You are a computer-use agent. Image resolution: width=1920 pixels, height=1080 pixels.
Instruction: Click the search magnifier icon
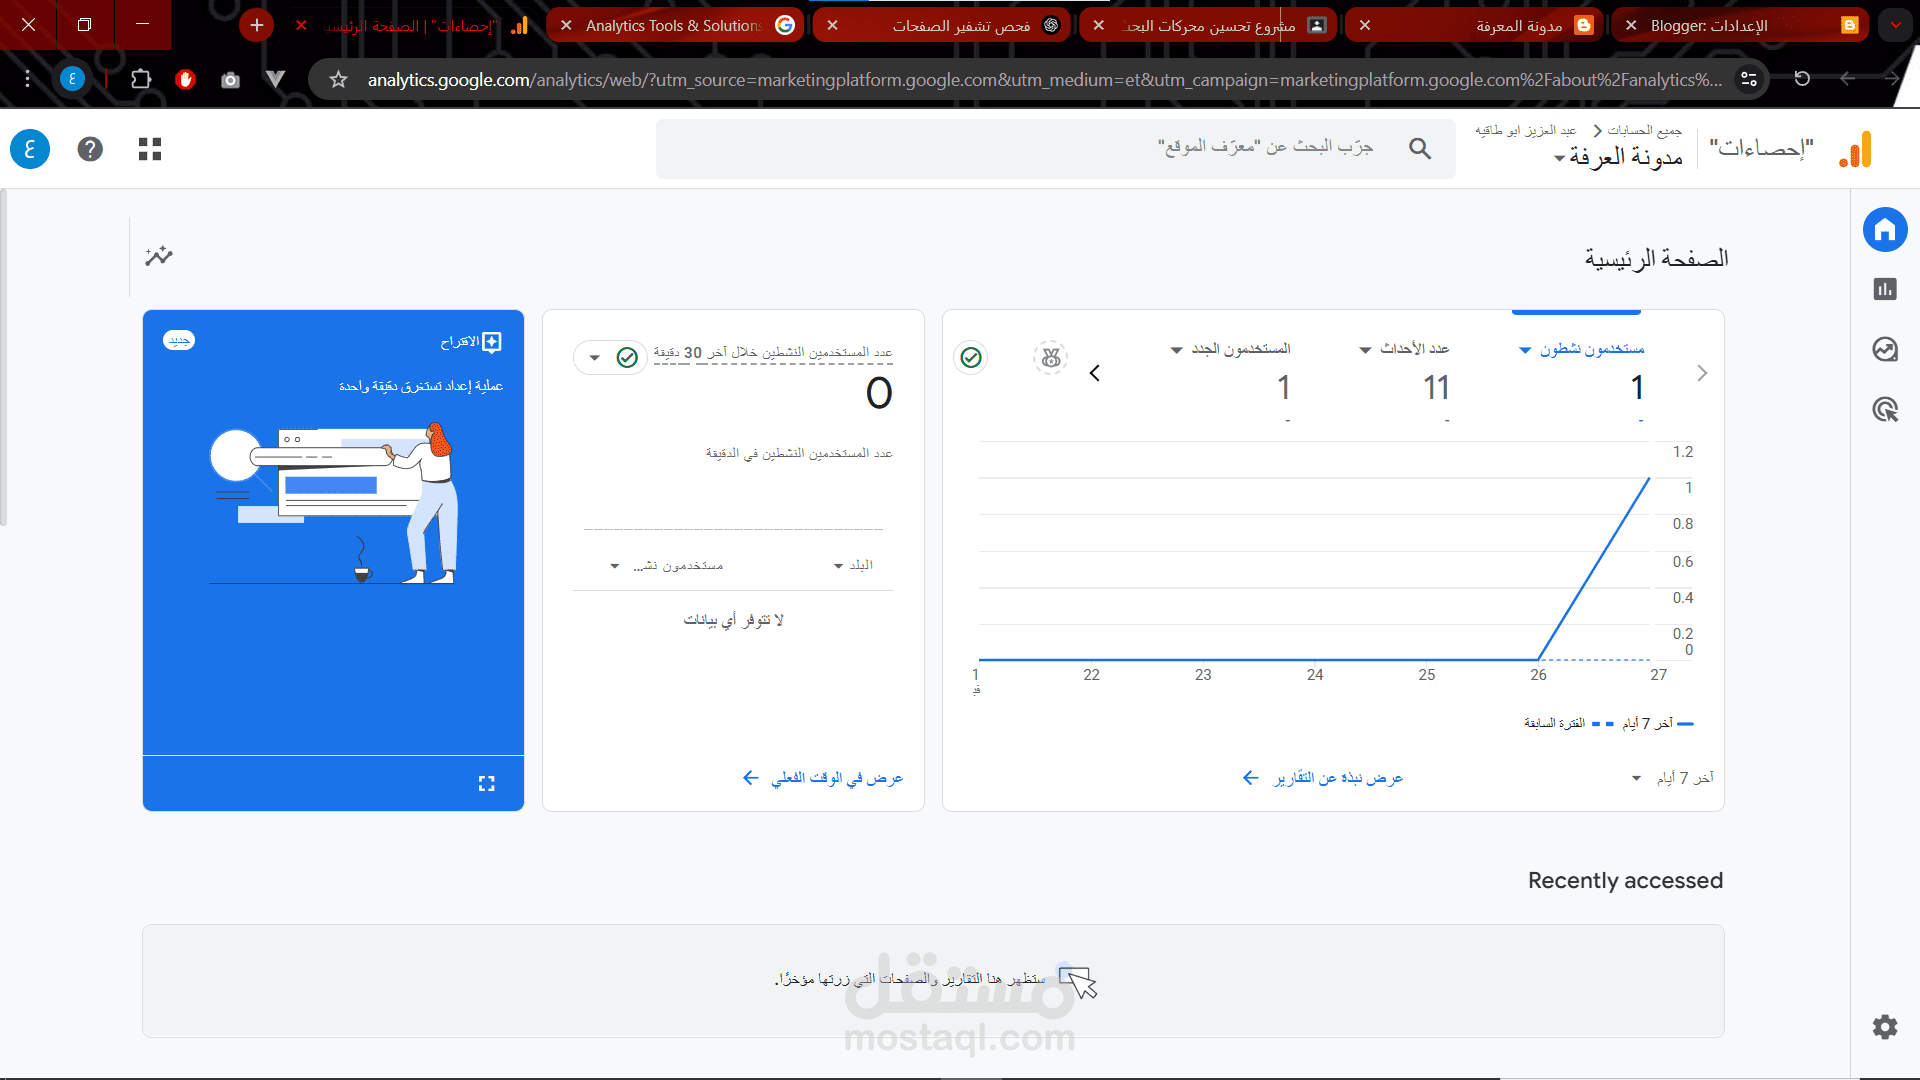click(1420, 149)
